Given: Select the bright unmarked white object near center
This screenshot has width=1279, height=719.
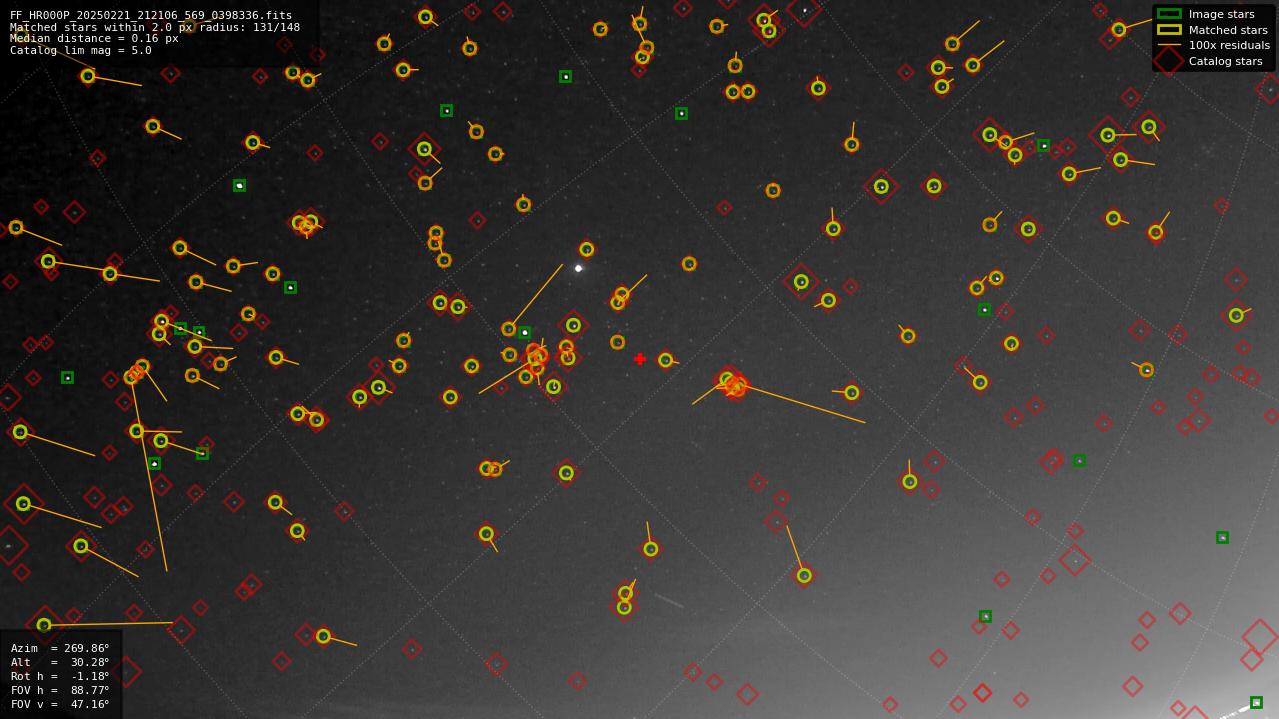Looking at the screenshot, I should coord(578,268).
